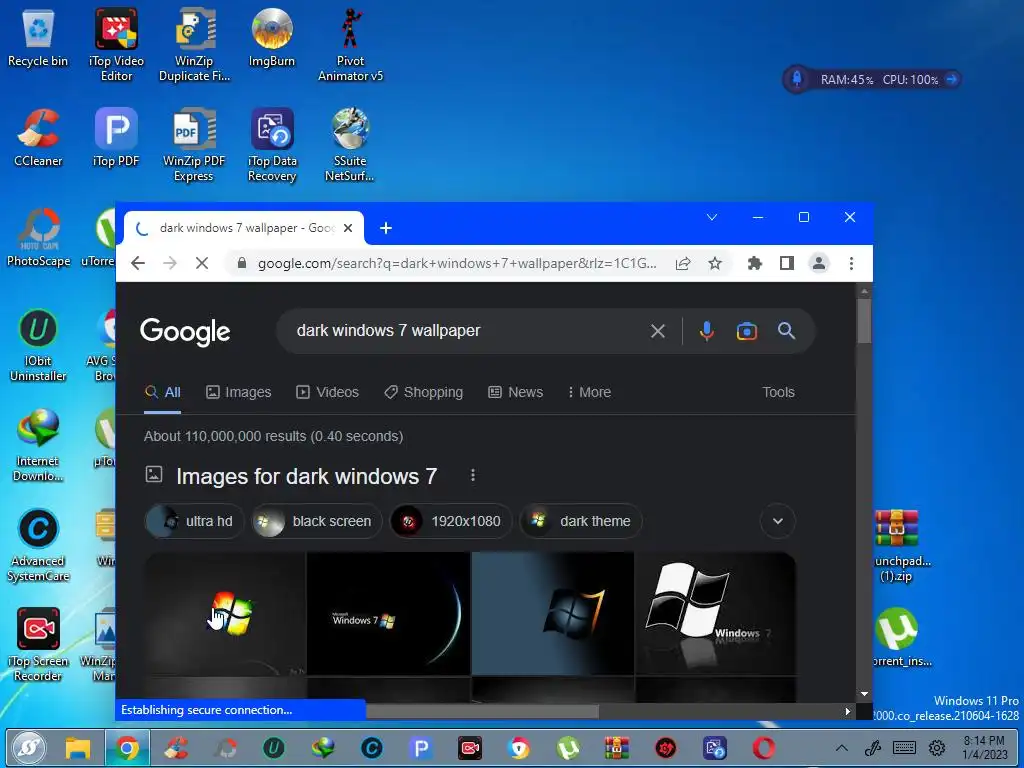Viewport: 1024px width, 768px height.
Task: Open the Chrome side panel
Action: [787, 263]
